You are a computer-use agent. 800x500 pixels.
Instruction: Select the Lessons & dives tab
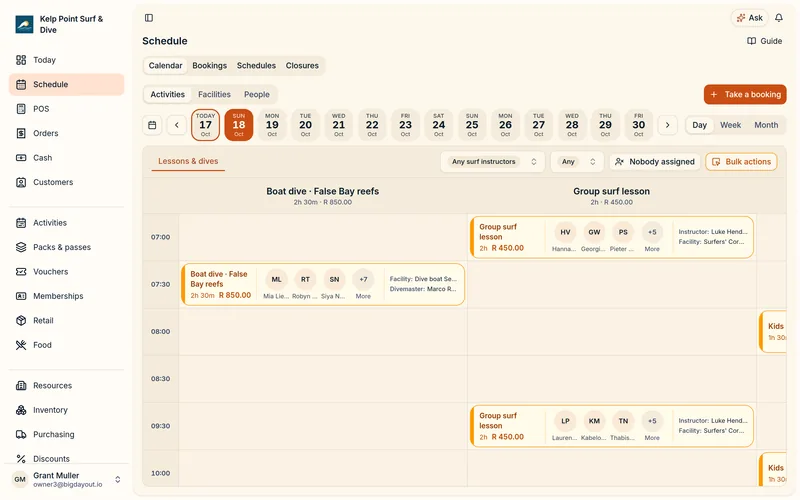(x=188, y=161)
